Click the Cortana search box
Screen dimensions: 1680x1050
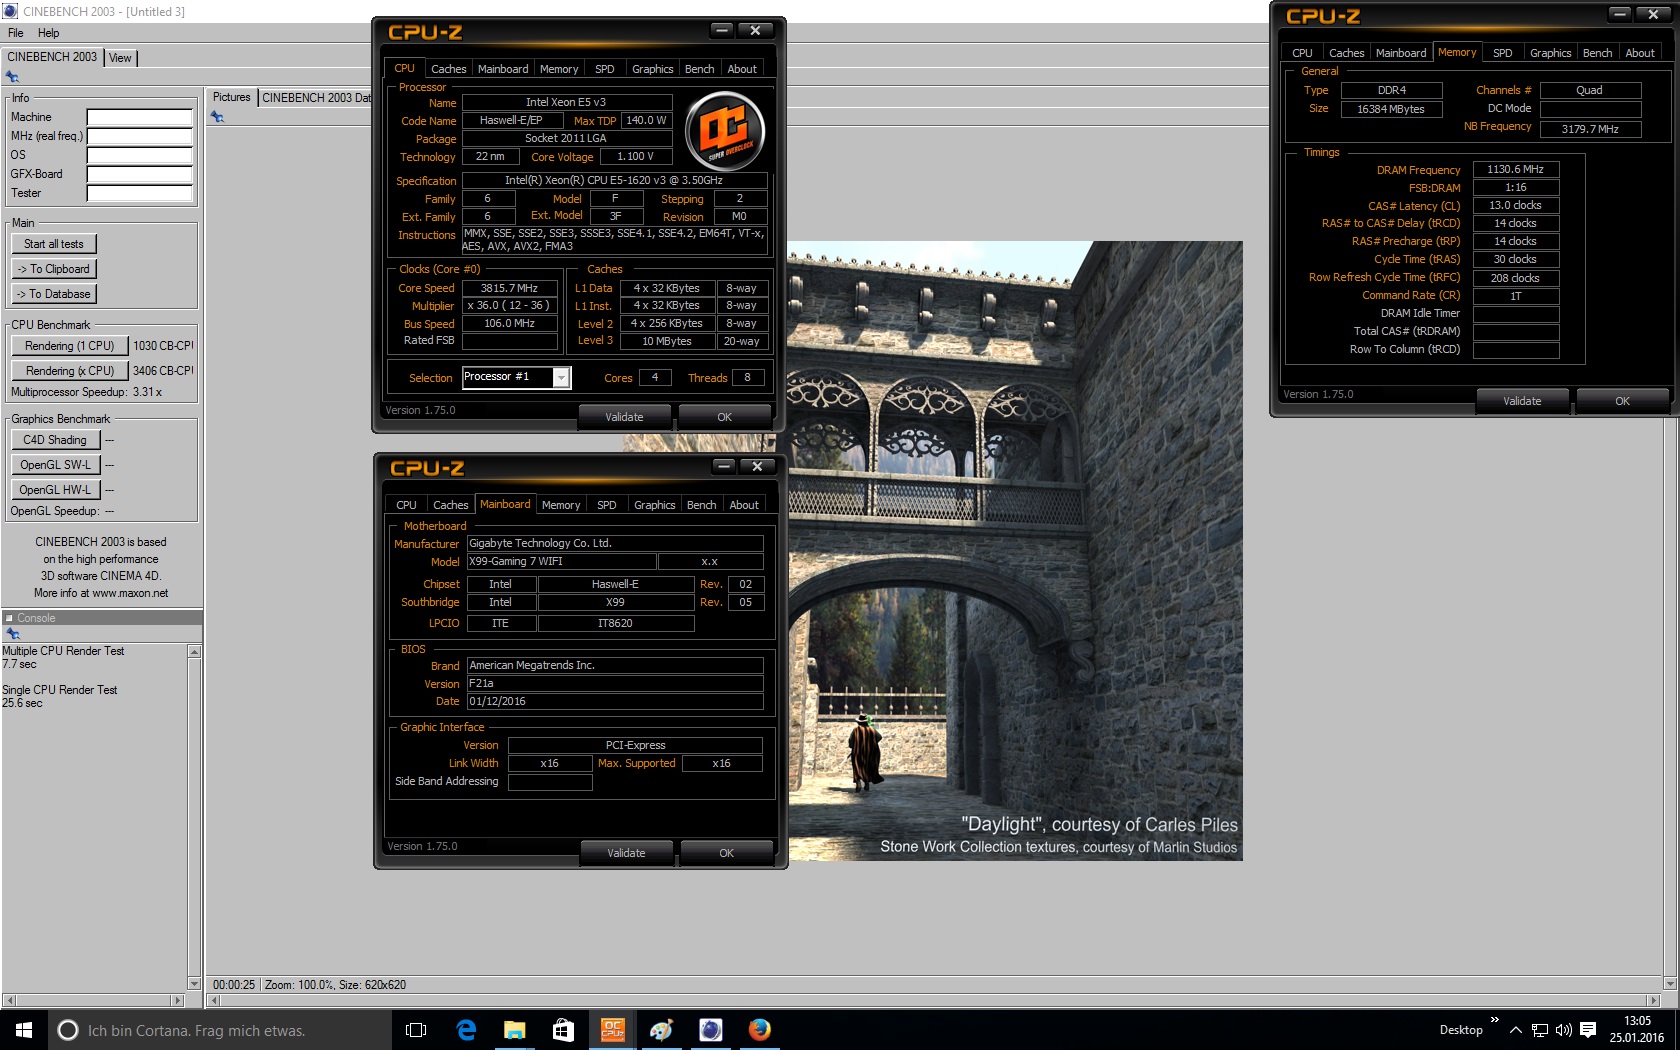coord(220,1030)
